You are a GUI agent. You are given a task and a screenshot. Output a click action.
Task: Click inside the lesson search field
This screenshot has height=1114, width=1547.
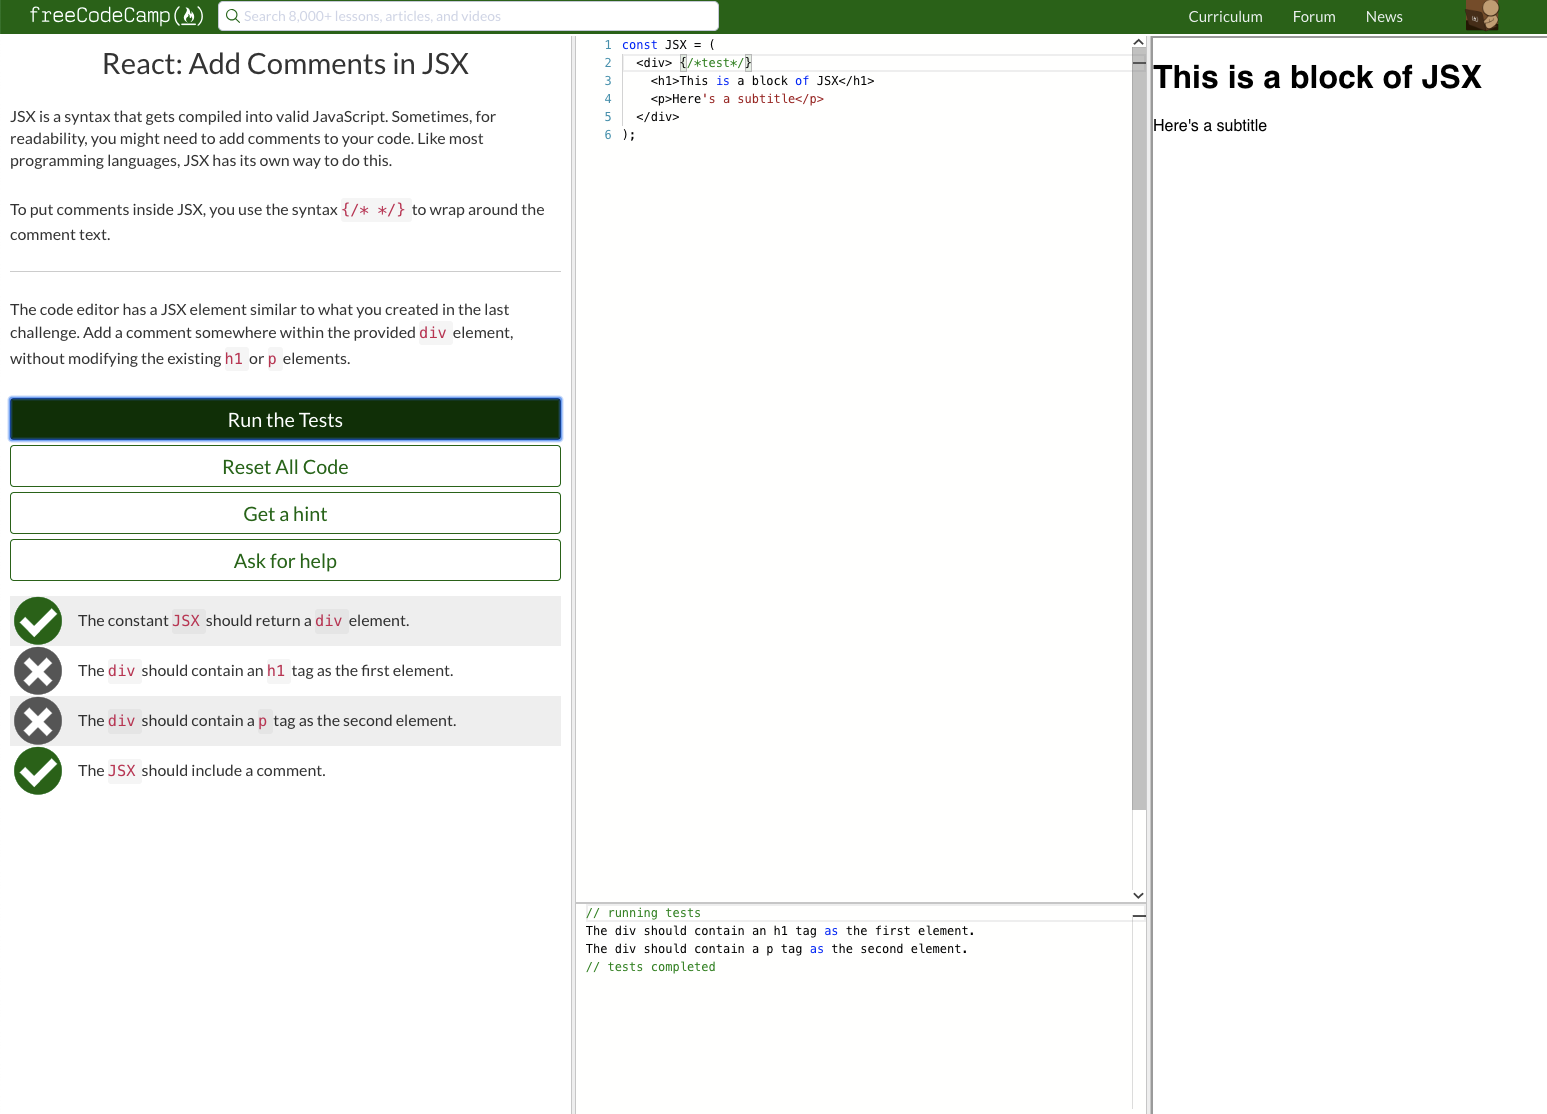pos(468,16)
